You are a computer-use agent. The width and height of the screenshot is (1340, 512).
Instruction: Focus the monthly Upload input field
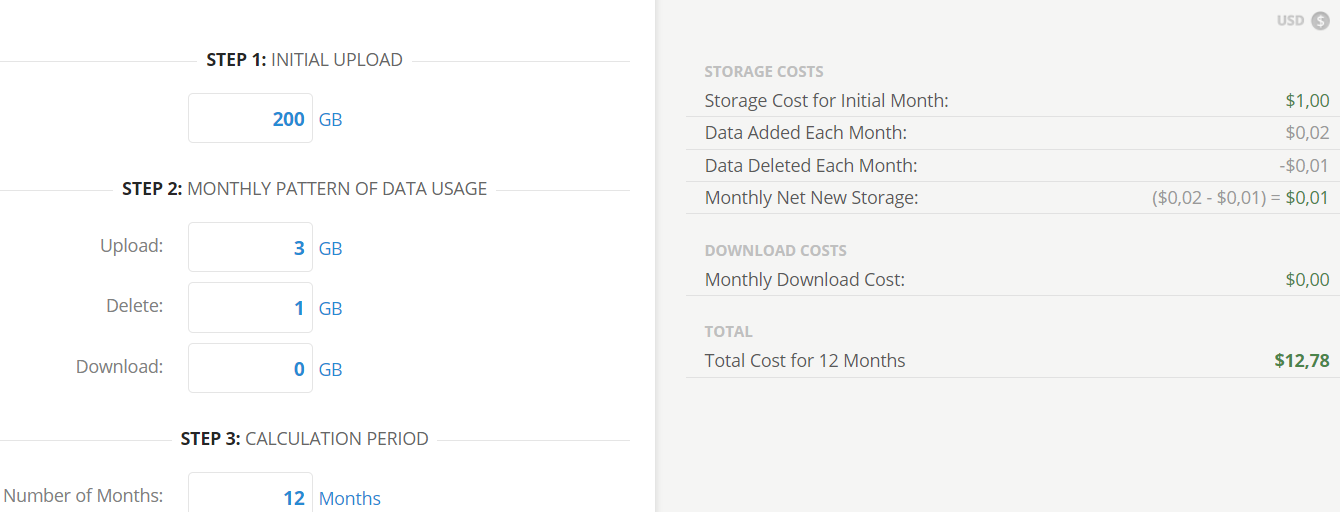coord(250,248)
